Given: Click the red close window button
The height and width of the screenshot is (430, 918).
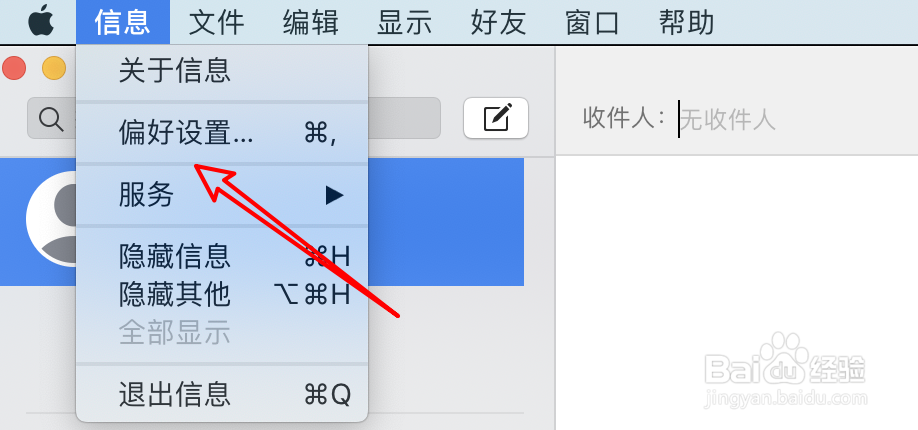Looking at the screenshot, I should point(13,69).
